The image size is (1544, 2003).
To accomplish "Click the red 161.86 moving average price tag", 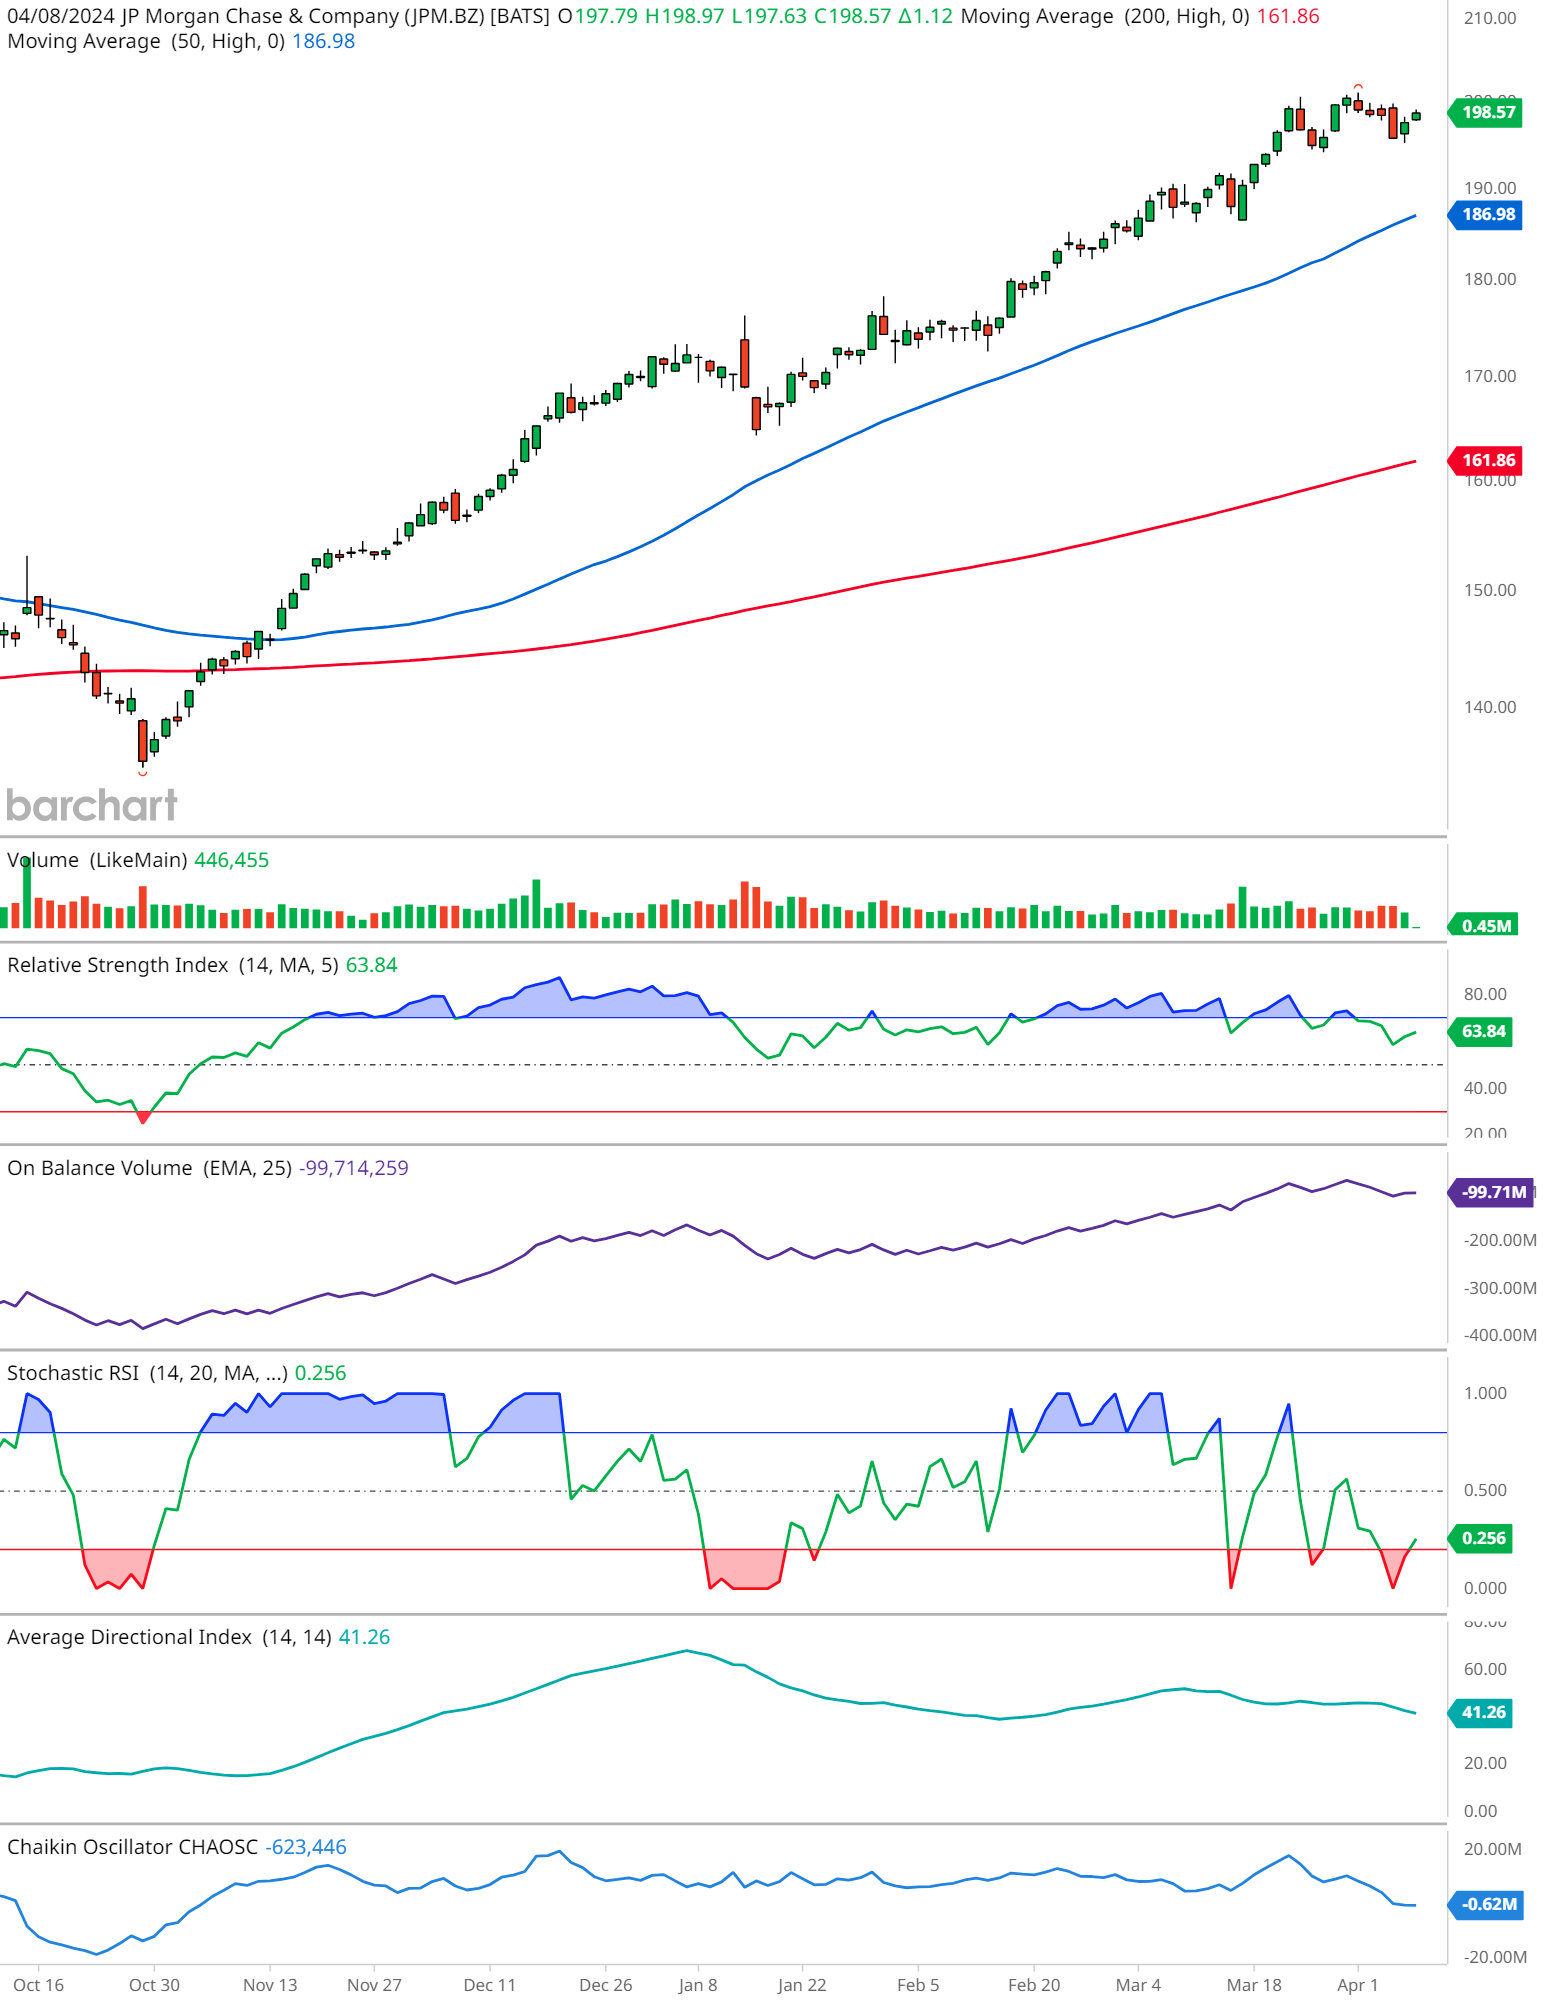I will coord(1487,460).
